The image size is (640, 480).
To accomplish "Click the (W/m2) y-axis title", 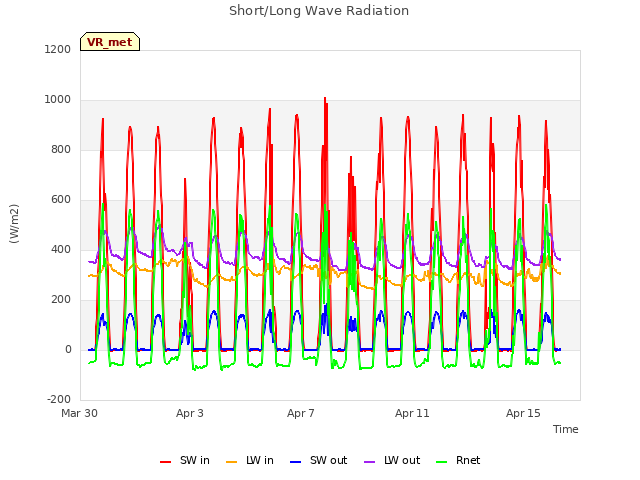I will point(14,224).
